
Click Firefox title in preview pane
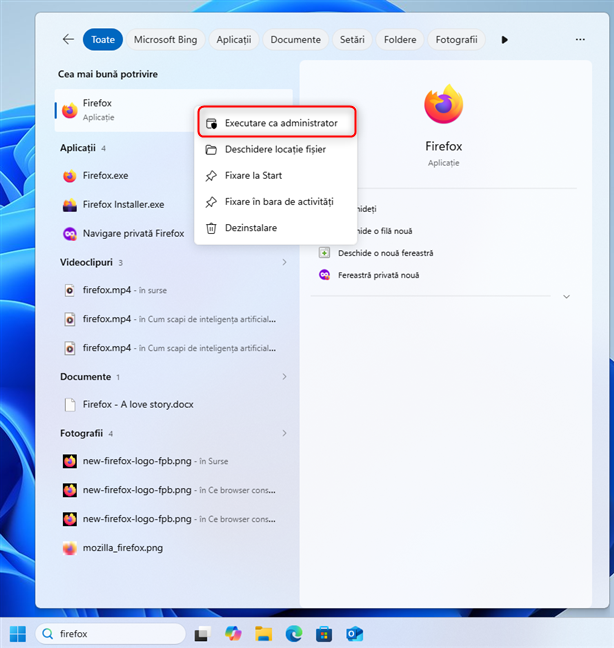point(444,146)
